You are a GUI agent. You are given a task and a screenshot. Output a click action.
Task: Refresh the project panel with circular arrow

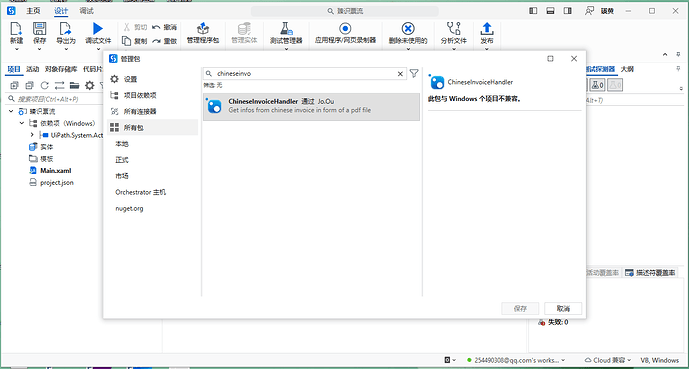tap(44, 85)
